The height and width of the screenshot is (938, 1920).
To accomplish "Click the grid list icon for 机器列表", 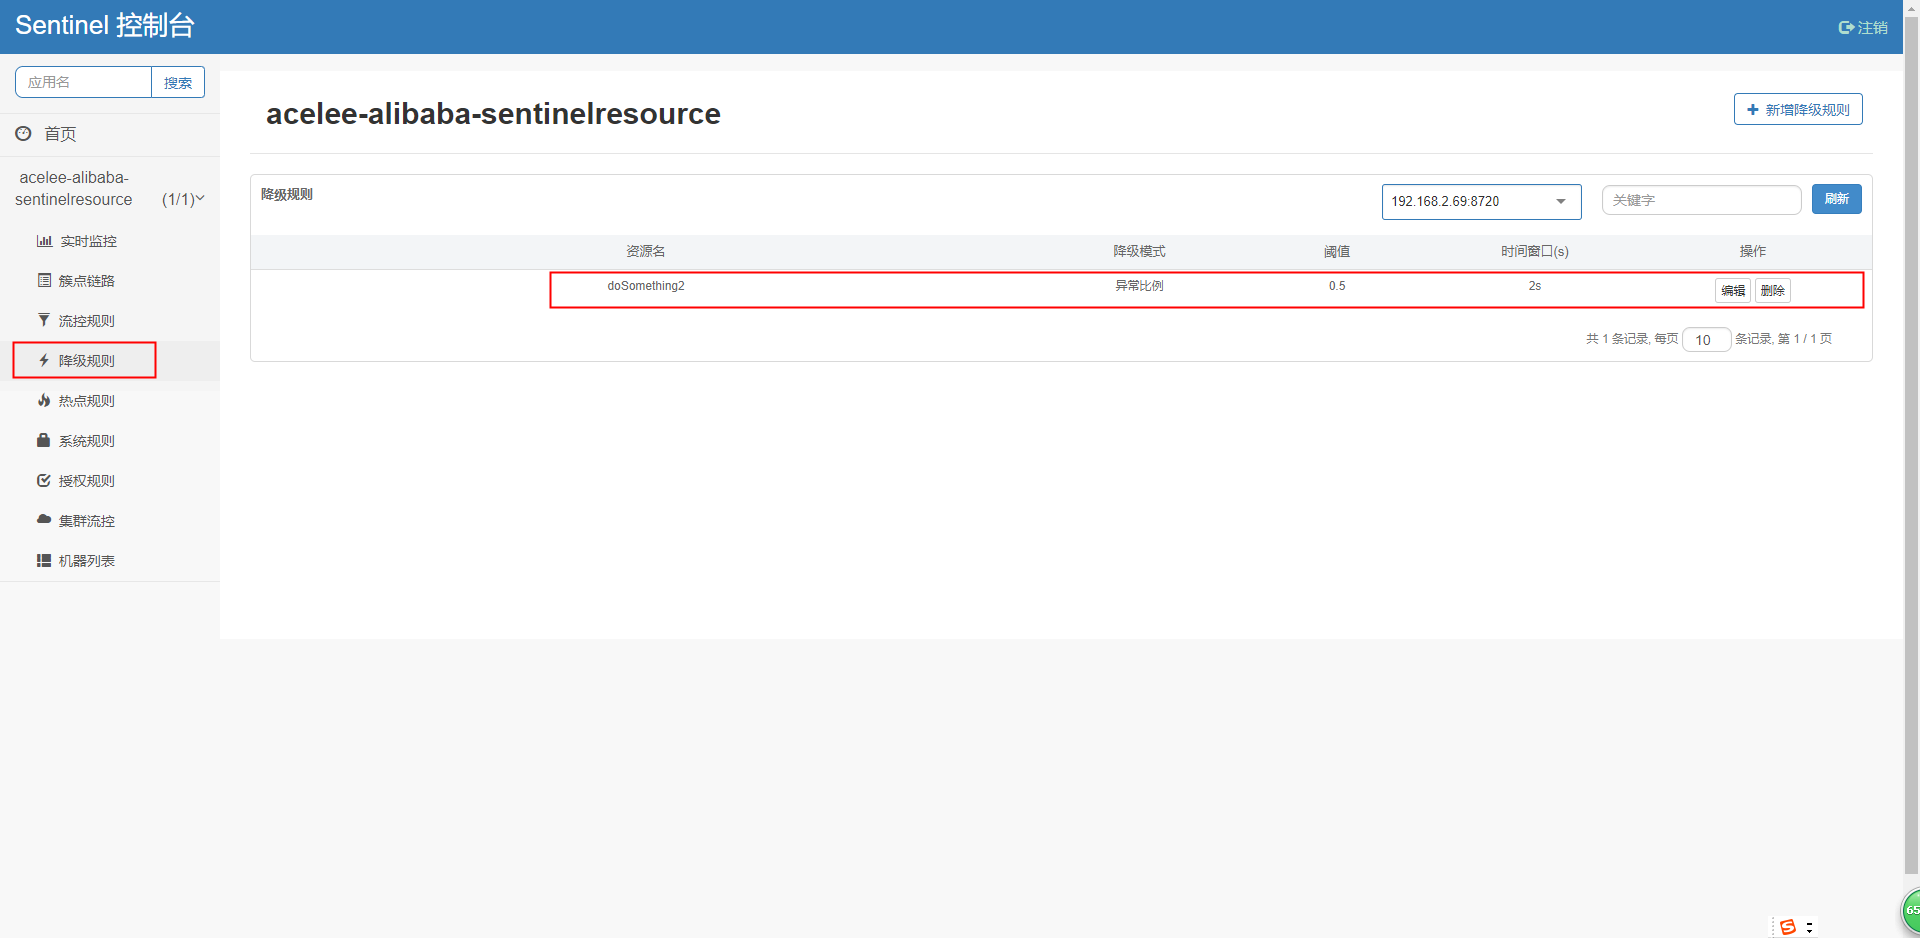I will 44,561.
